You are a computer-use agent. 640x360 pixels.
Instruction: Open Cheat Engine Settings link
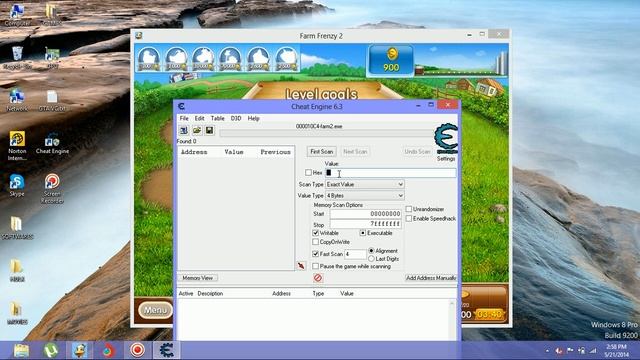446,159
